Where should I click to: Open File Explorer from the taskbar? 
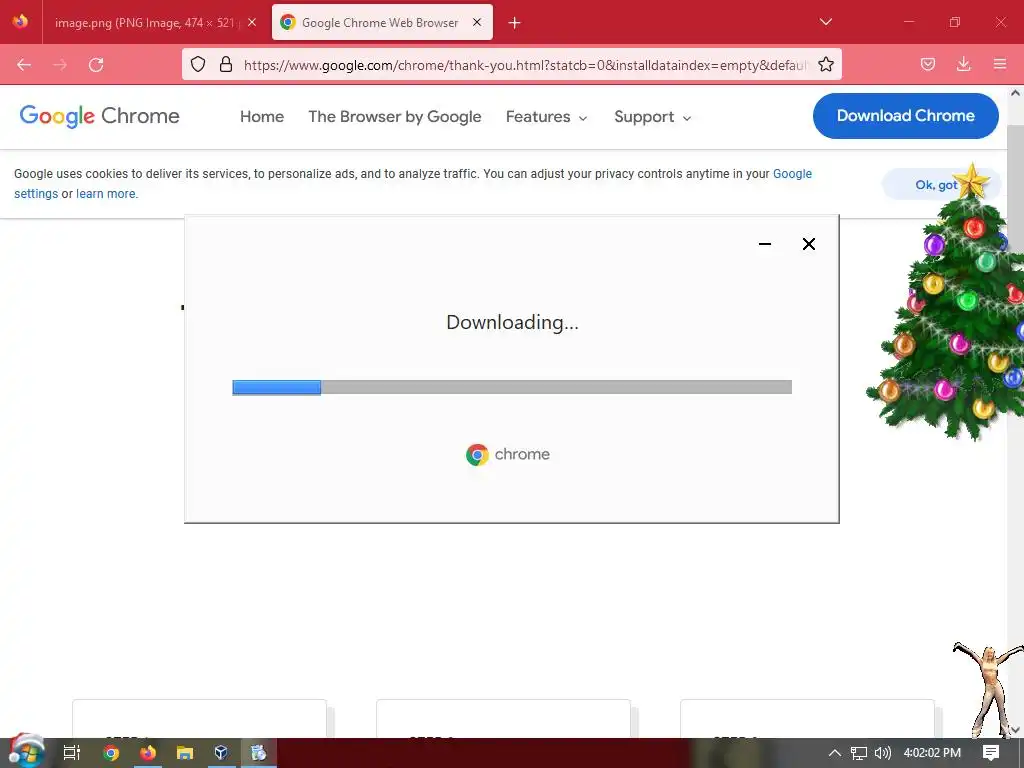point(185,753)
